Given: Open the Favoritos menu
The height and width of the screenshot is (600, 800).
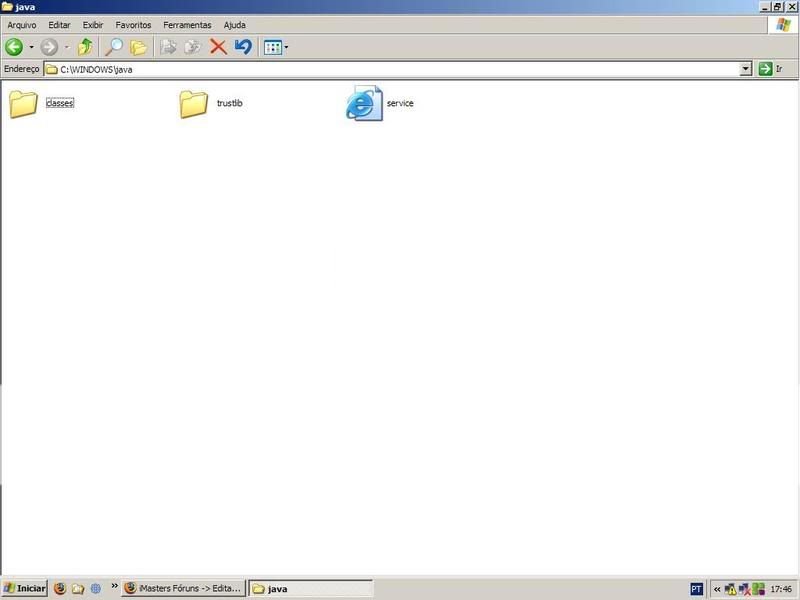Looking at the screenshot, I should (x=133, y=24).
